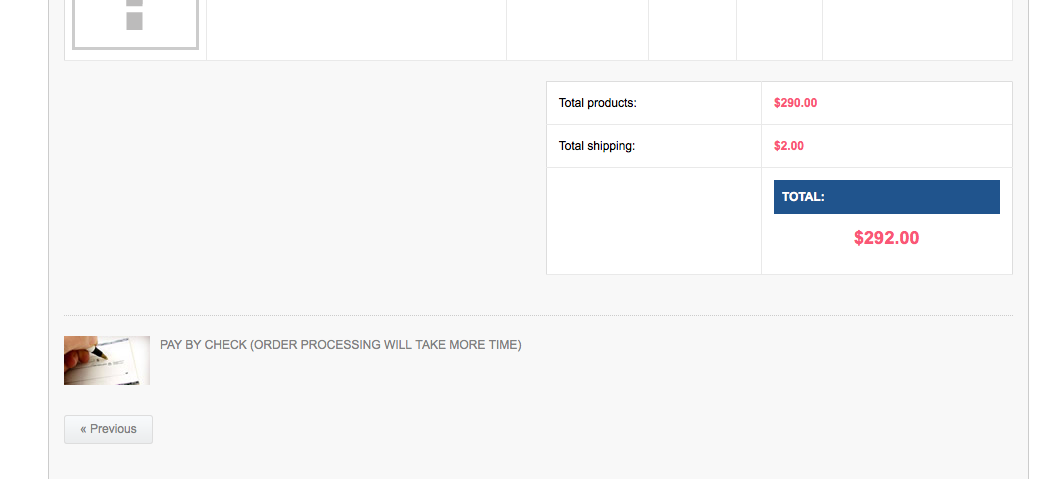Click the word Previous on the button
Viewport: 1056px width, 479px height.
(x=113, y=429)
